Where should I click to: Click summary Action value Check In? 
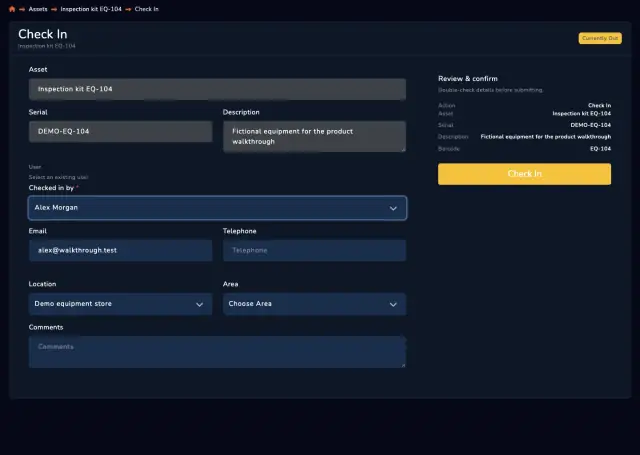pos(600,105)
